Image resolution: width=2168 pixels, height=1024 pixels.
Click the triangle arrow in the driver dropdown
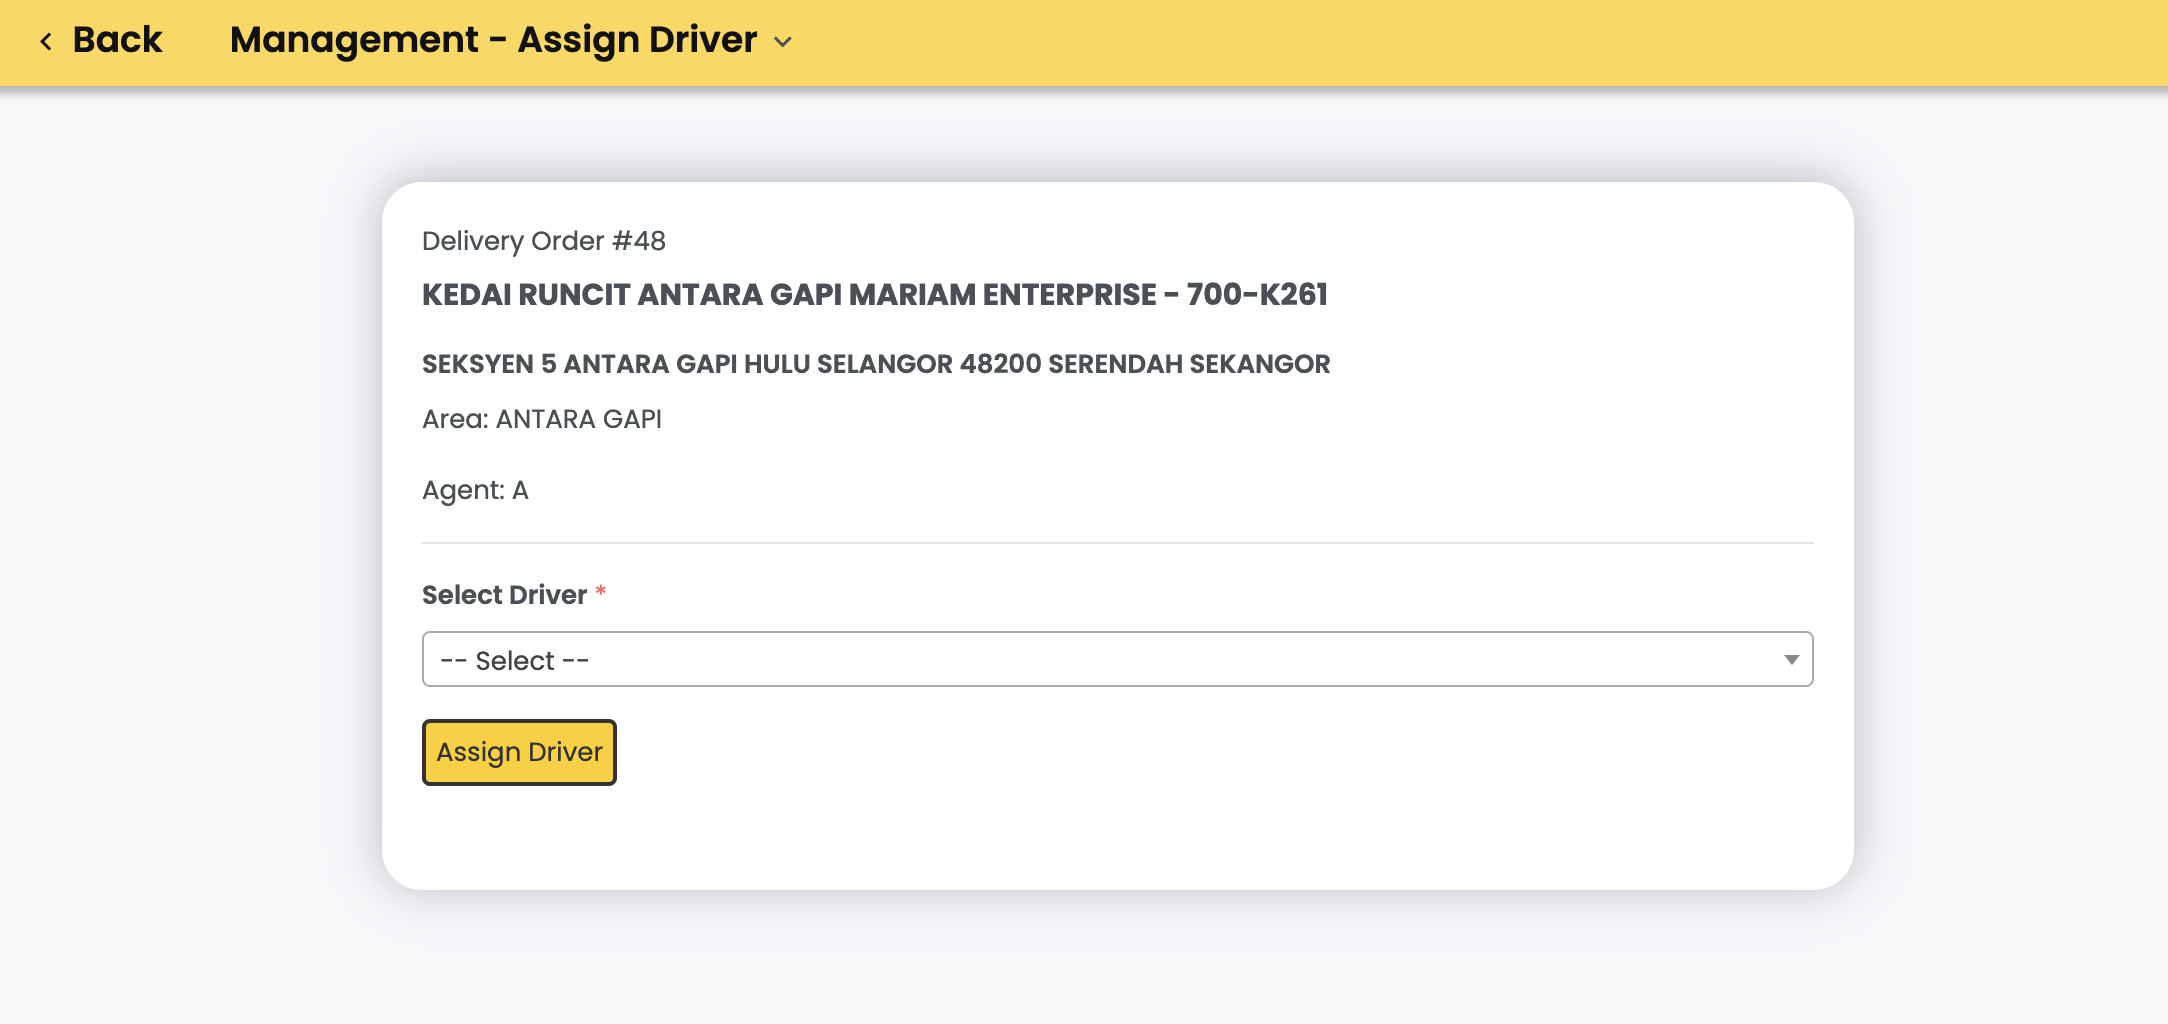(1791, 659)
